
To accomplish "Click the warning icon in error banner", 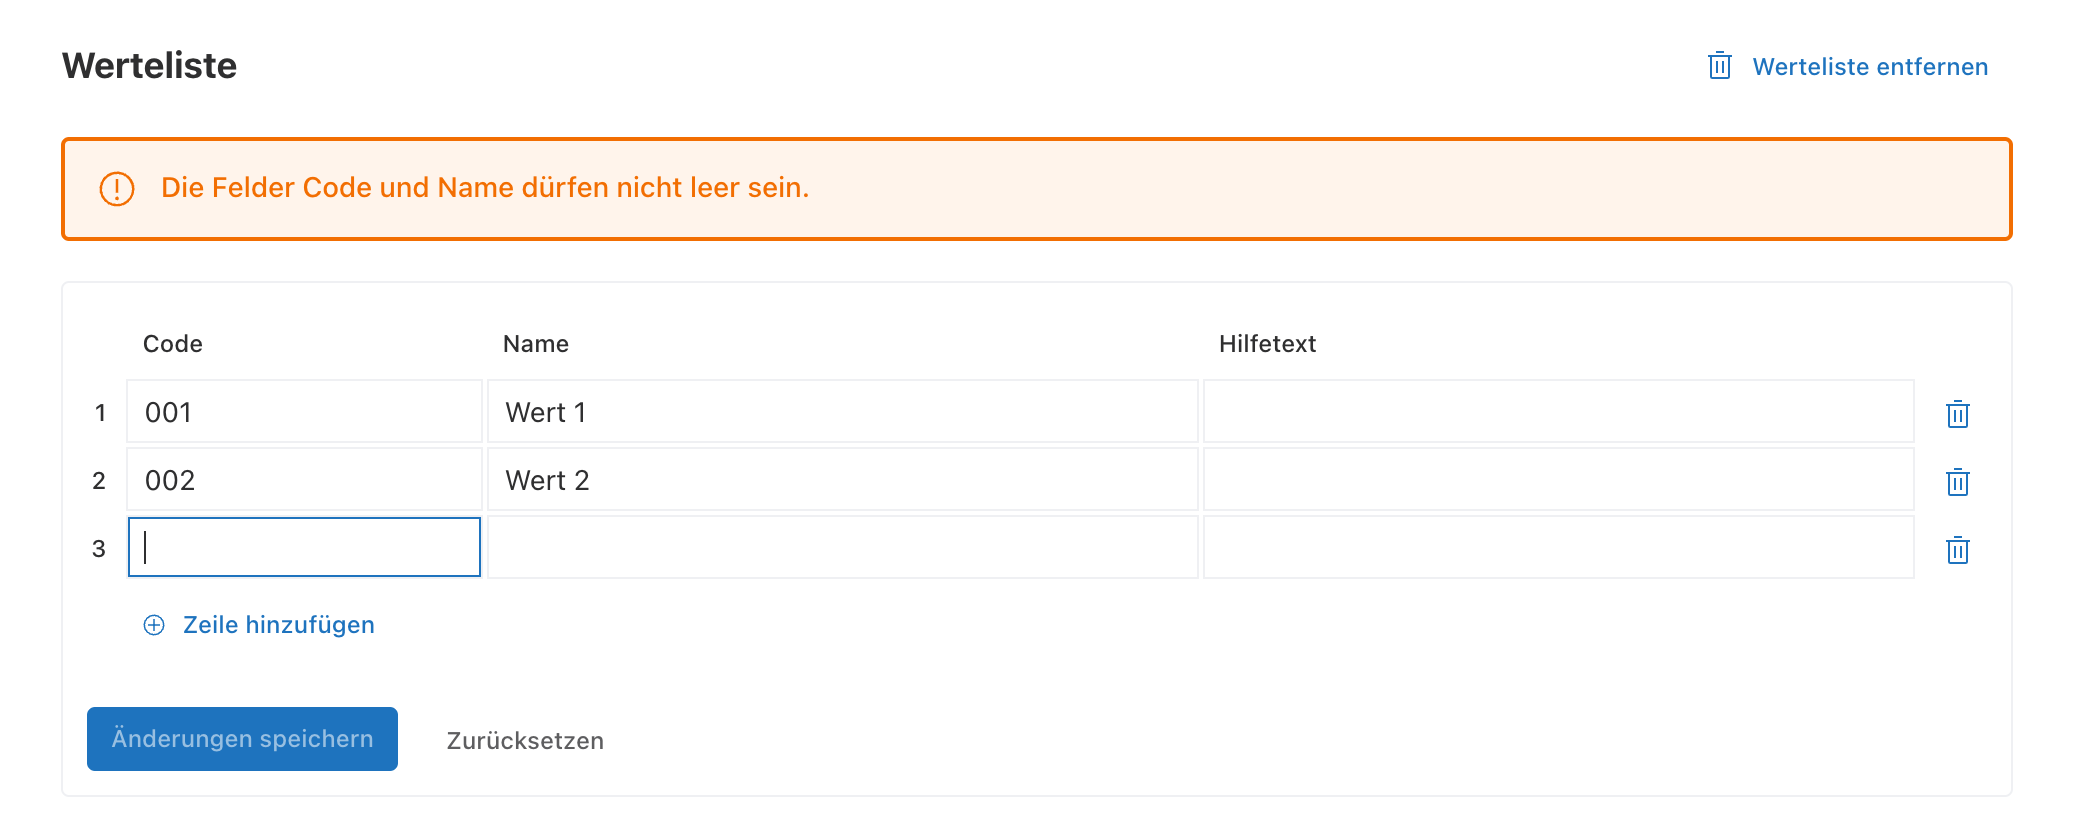I will pyautogui.click(x=117, y=188).
